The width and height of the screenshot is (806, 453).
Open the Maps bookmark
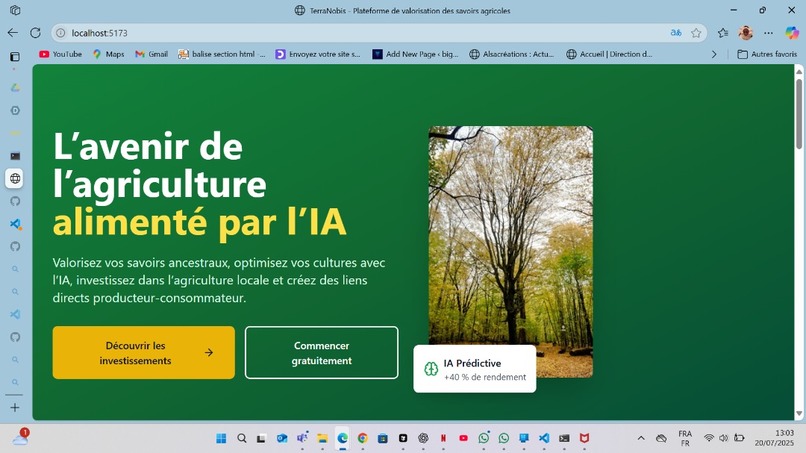pyautogui.click(x=108, y=54)
